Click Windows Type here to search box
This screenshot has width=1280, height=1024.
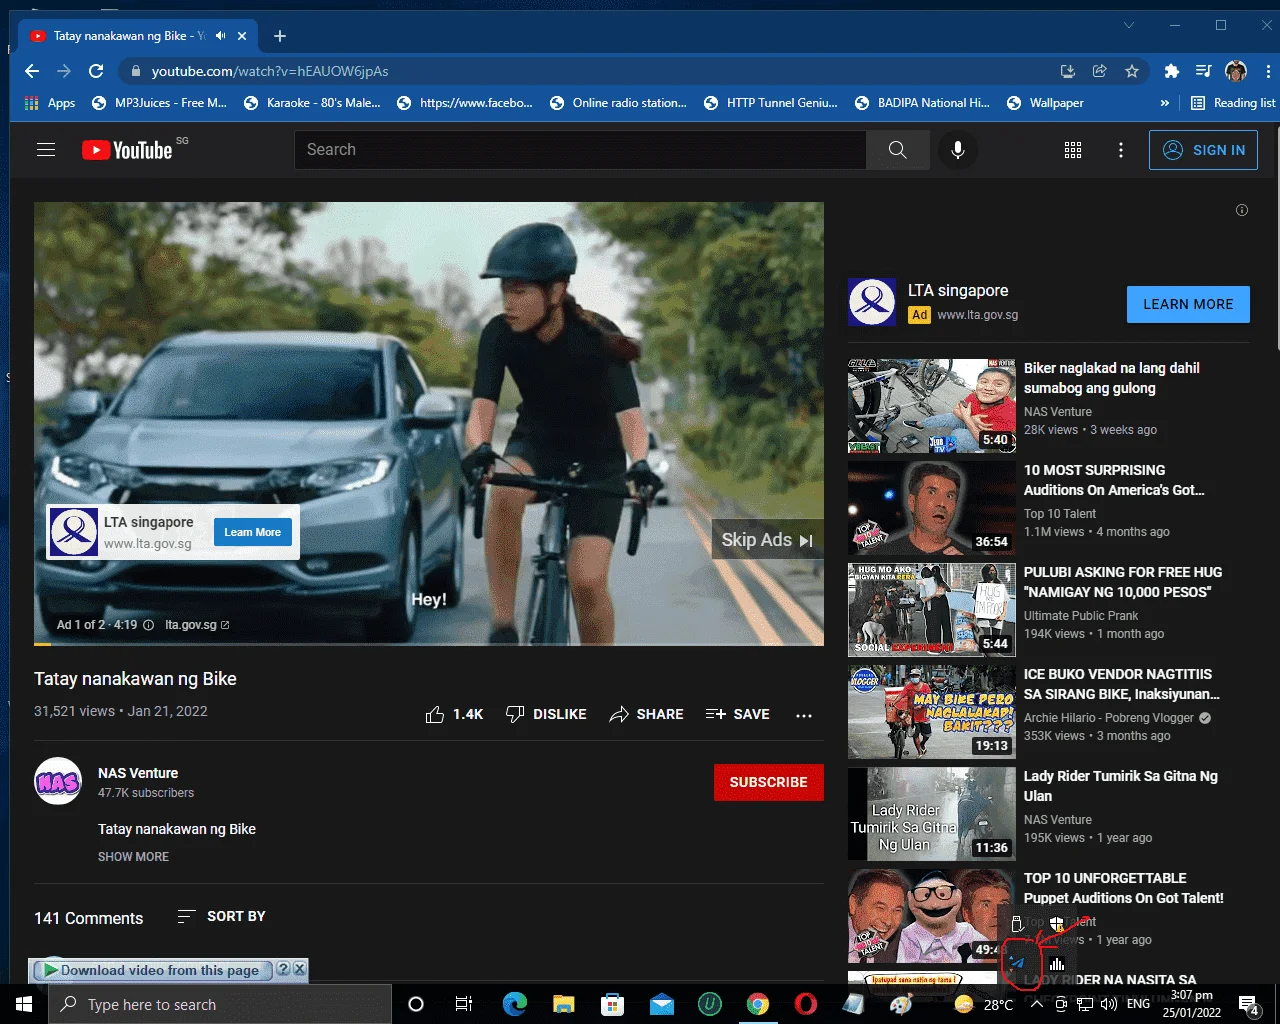point(220,1004)
